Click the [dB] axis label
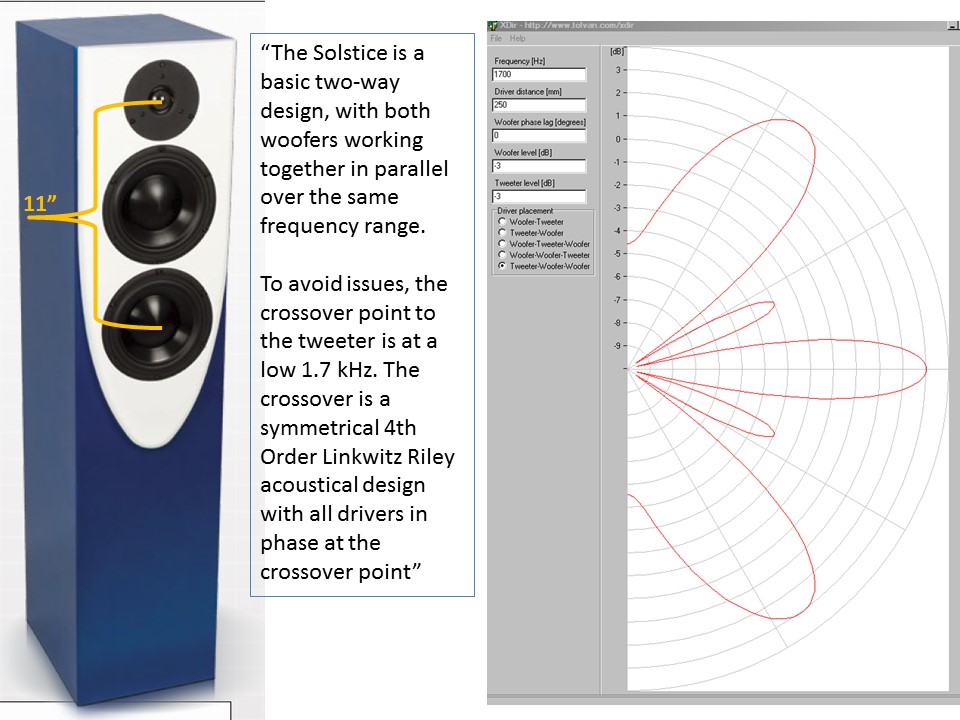The image size is (960, 720). [616, 52]
